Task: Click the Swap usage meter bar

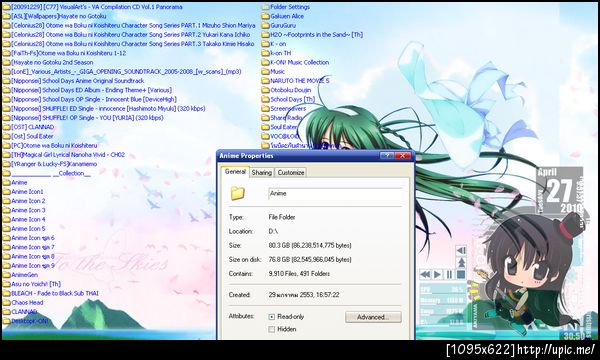Action: 442,312
